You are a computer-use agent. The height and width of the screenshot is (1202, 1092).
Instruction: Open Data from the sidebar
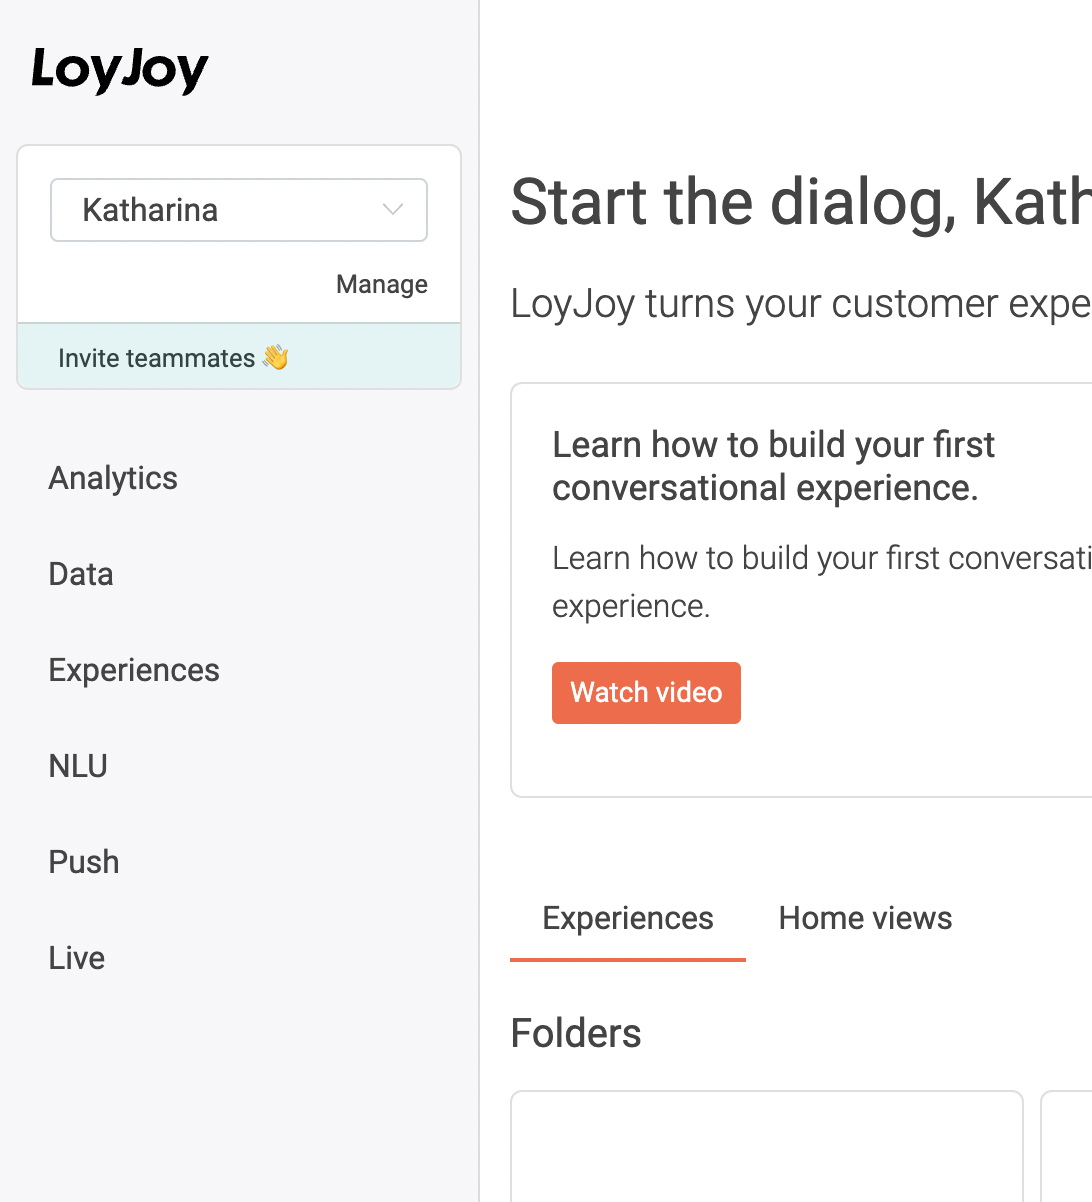pyautogui.click(x=80, y=574)
